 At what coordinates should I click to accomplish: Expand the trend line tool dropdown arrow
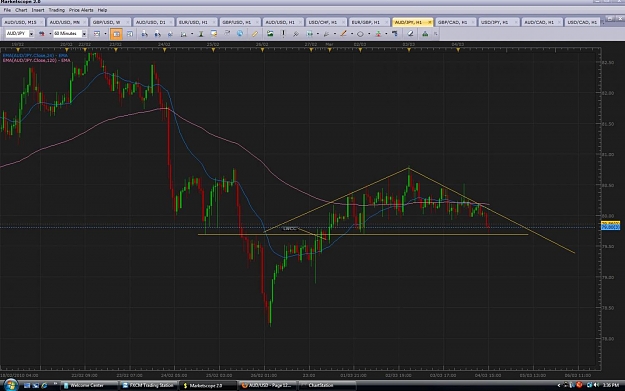point(352,33)
